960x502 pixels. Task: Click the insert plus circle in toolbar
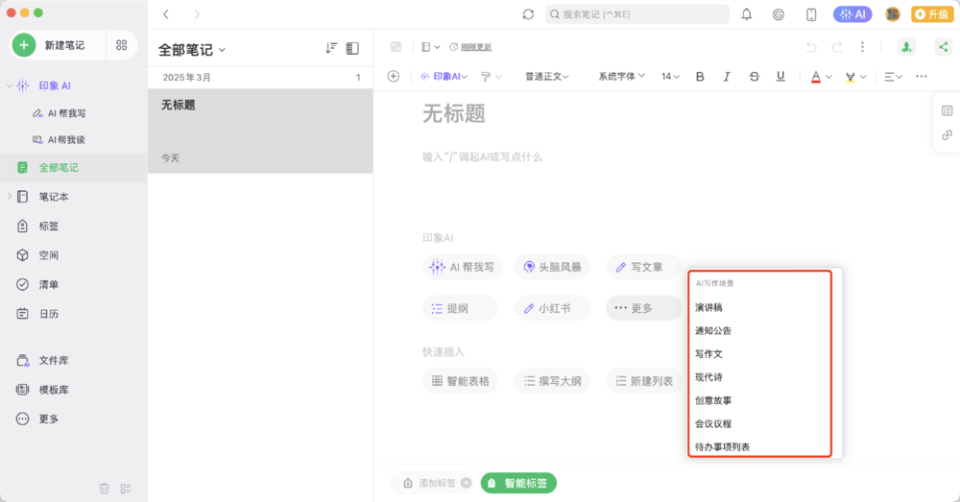[x=394, y=77]
